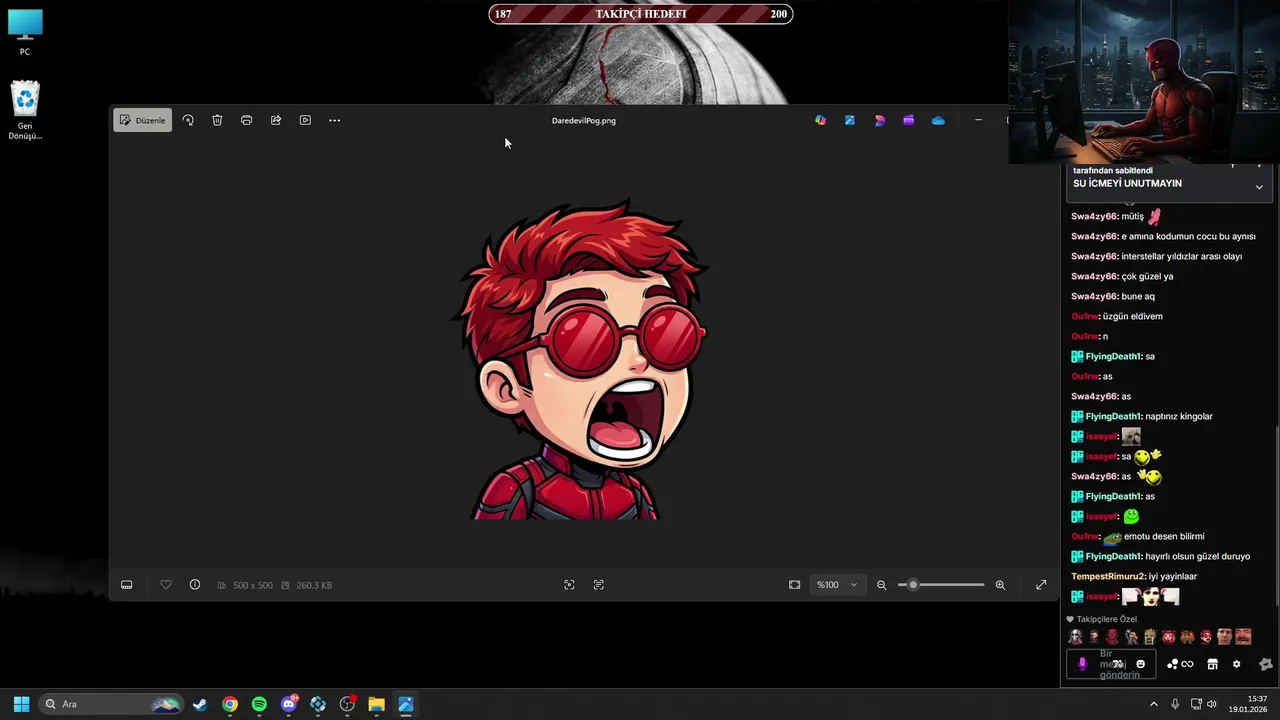Select the first emote under Takipçilere Özel
This screenshot has width=1280, height=720.
(1075, 637)
